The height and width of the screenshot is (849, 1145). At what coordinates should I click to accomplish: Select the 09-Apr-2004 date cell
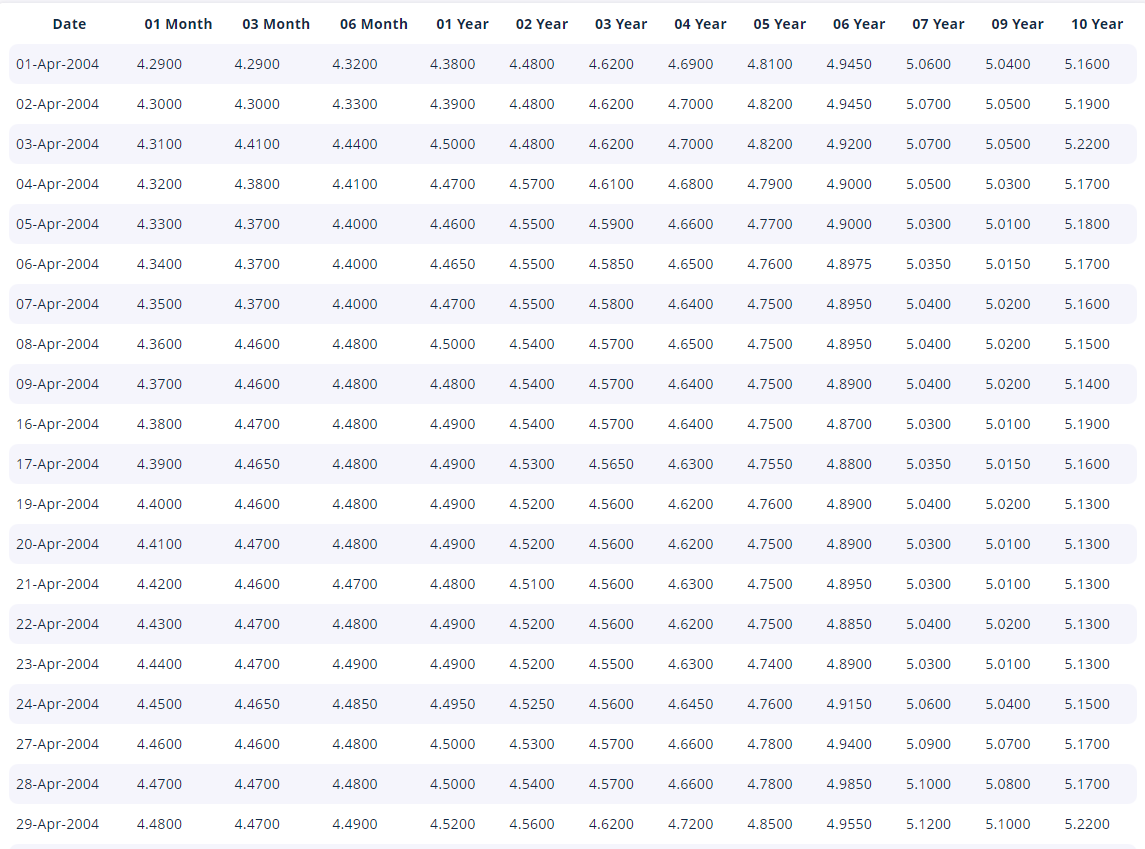coord(58,384)
